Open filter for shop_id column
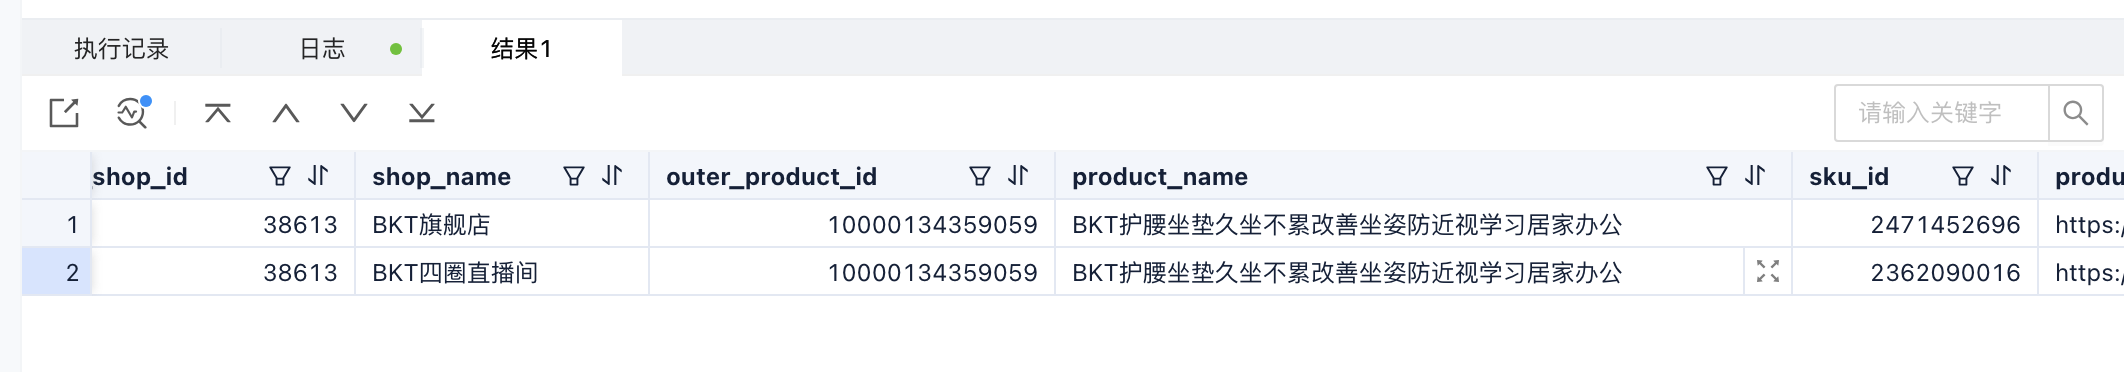Viewport: 2124px width, 372px height. pyautogui.click(x=280, y=177)
